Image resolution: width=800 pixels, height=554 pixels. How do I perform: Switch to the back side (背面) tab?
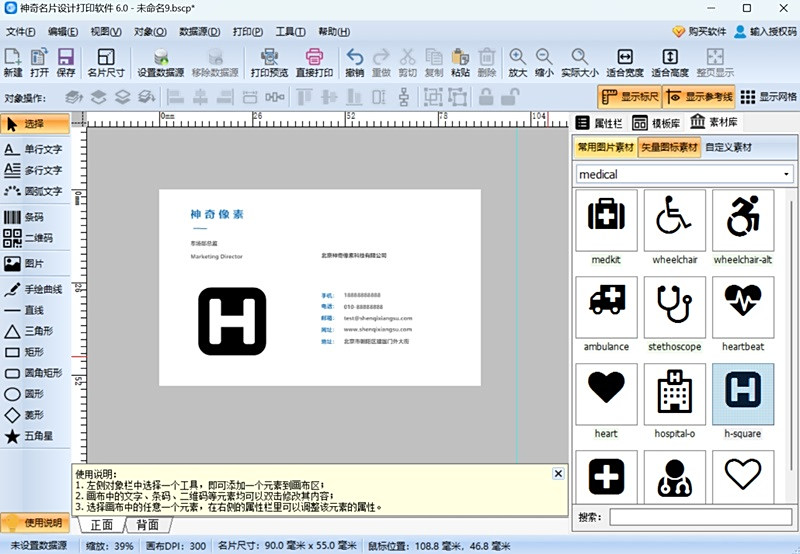[148, 525]
